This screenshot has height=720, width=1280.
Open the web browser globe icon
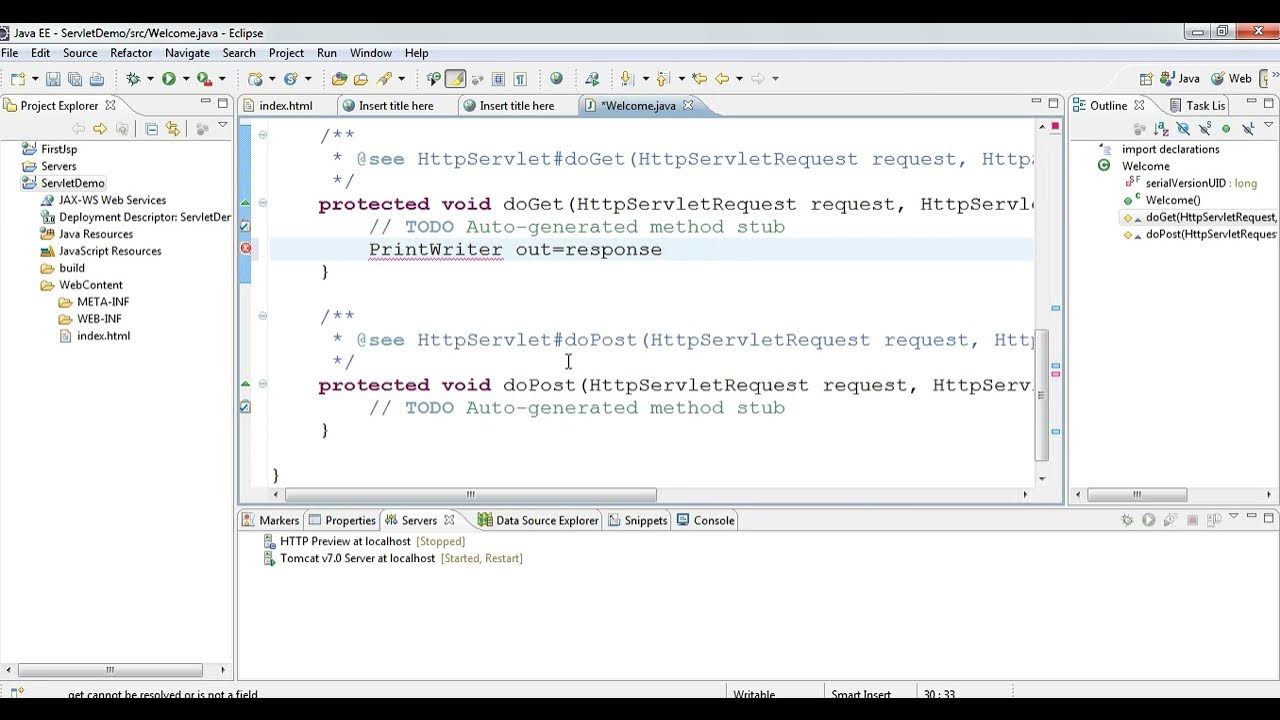[x=556, y=78]
